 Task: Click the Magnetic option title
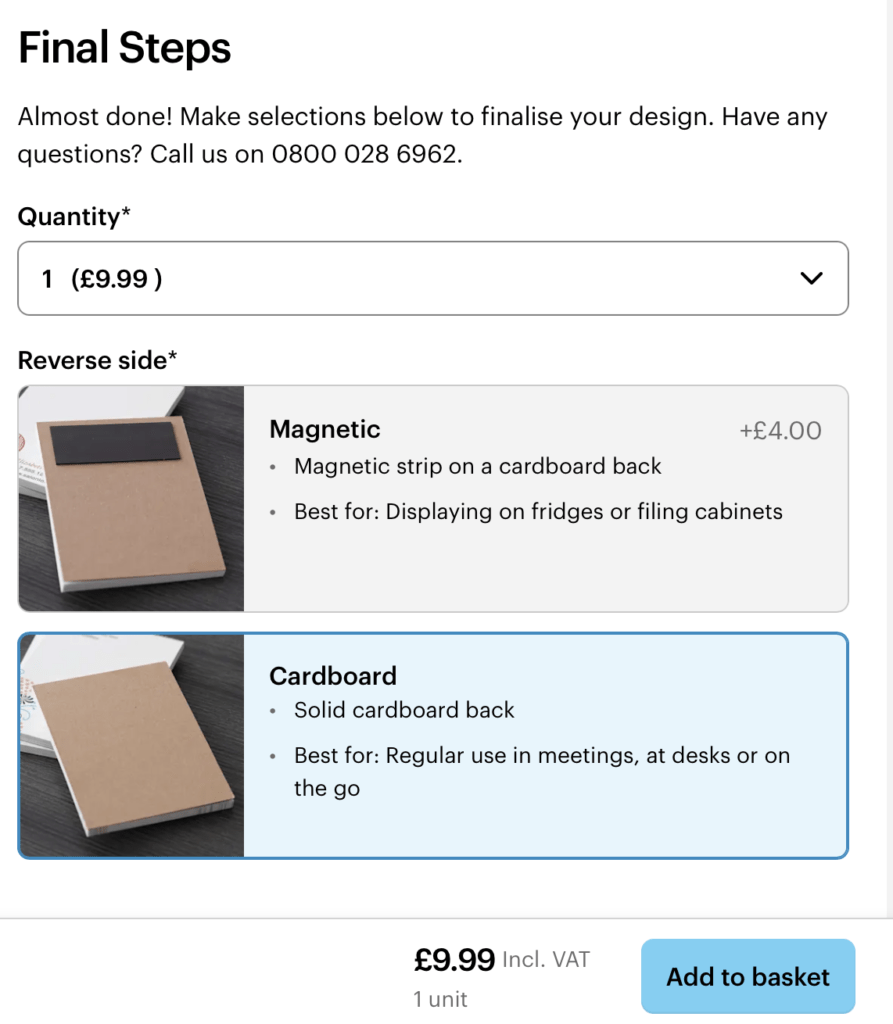[325, 429]
